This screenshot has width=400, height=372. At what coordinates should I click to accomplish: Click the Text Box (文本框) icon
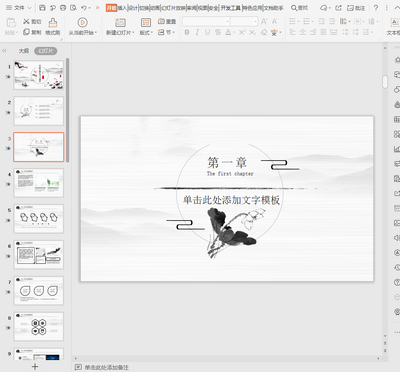click(394, 22)
